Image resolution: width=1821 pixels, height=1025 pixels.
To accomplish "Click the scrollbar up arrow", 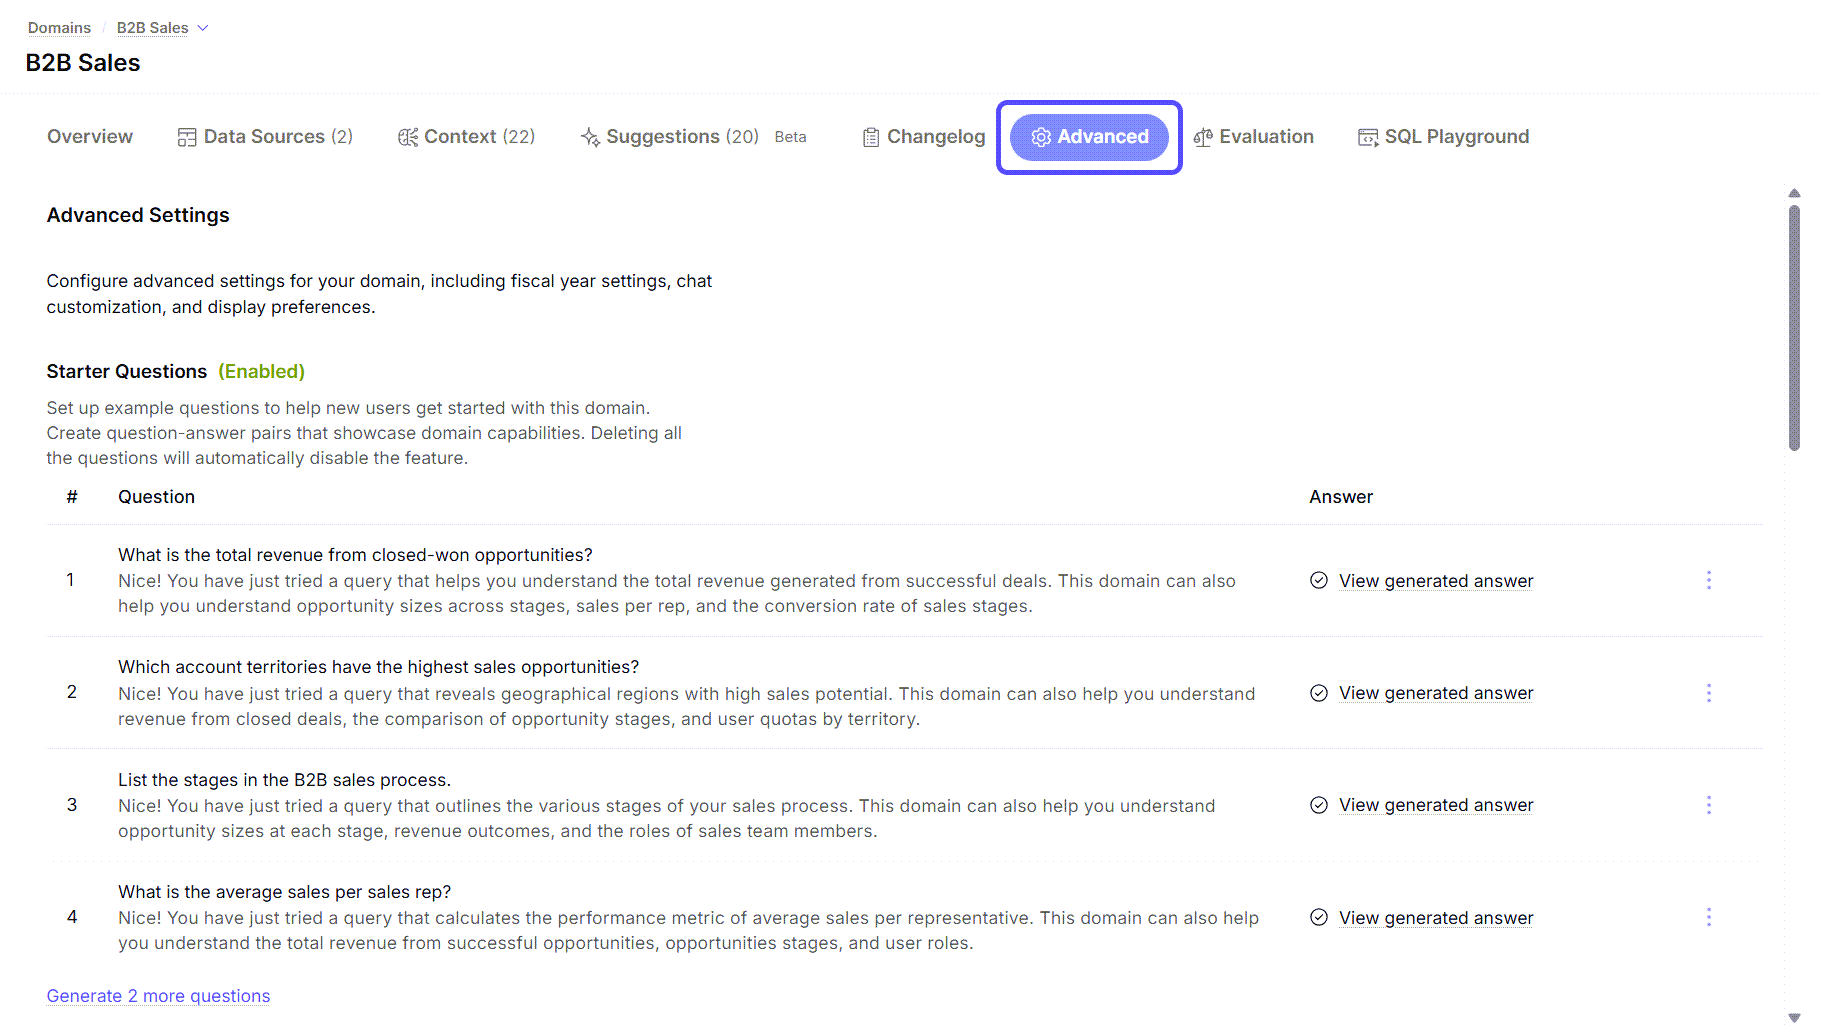I will 1794,193.
